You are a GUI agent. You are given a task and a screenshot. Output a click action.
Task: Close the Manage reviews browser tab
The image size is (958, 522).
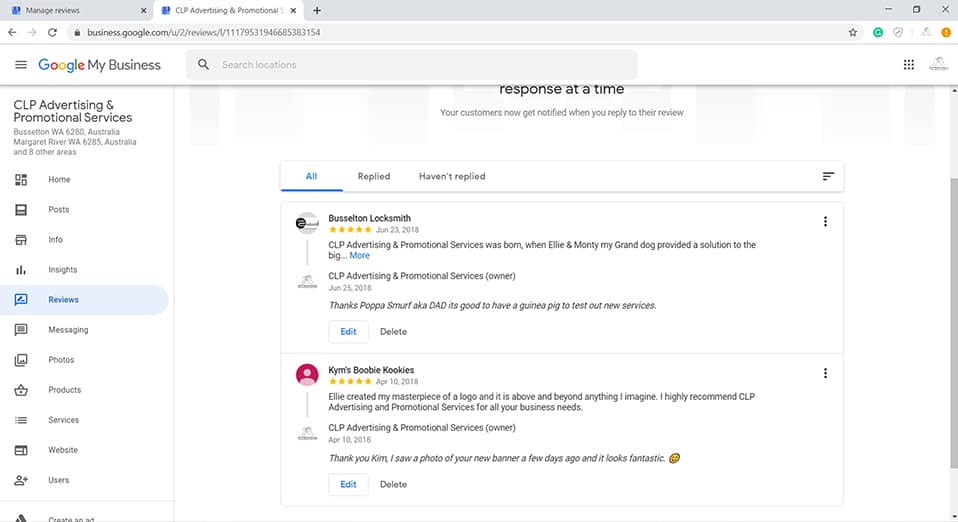(x=144, y=10)
